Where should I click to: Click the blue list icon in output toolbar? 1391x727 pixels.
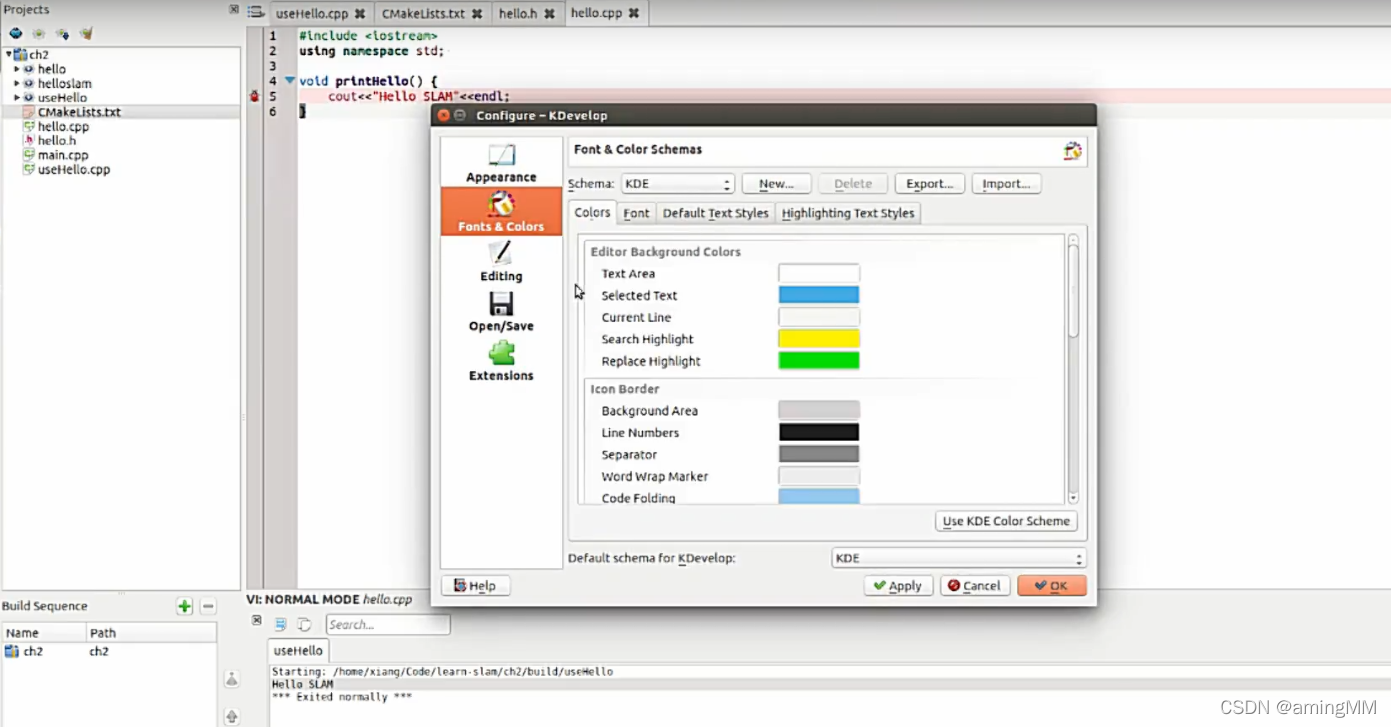[x=280, y=624]
